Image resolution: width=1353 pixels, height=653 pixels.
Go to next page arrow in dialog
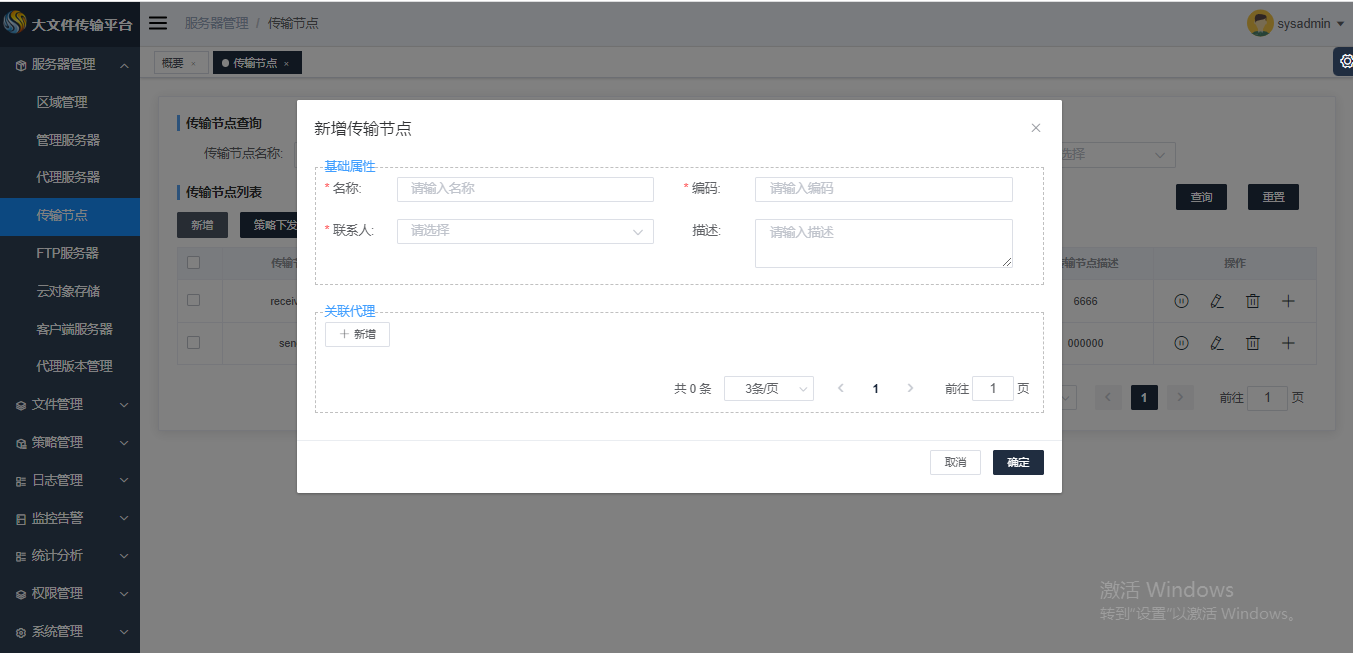(x=910, y=388)
